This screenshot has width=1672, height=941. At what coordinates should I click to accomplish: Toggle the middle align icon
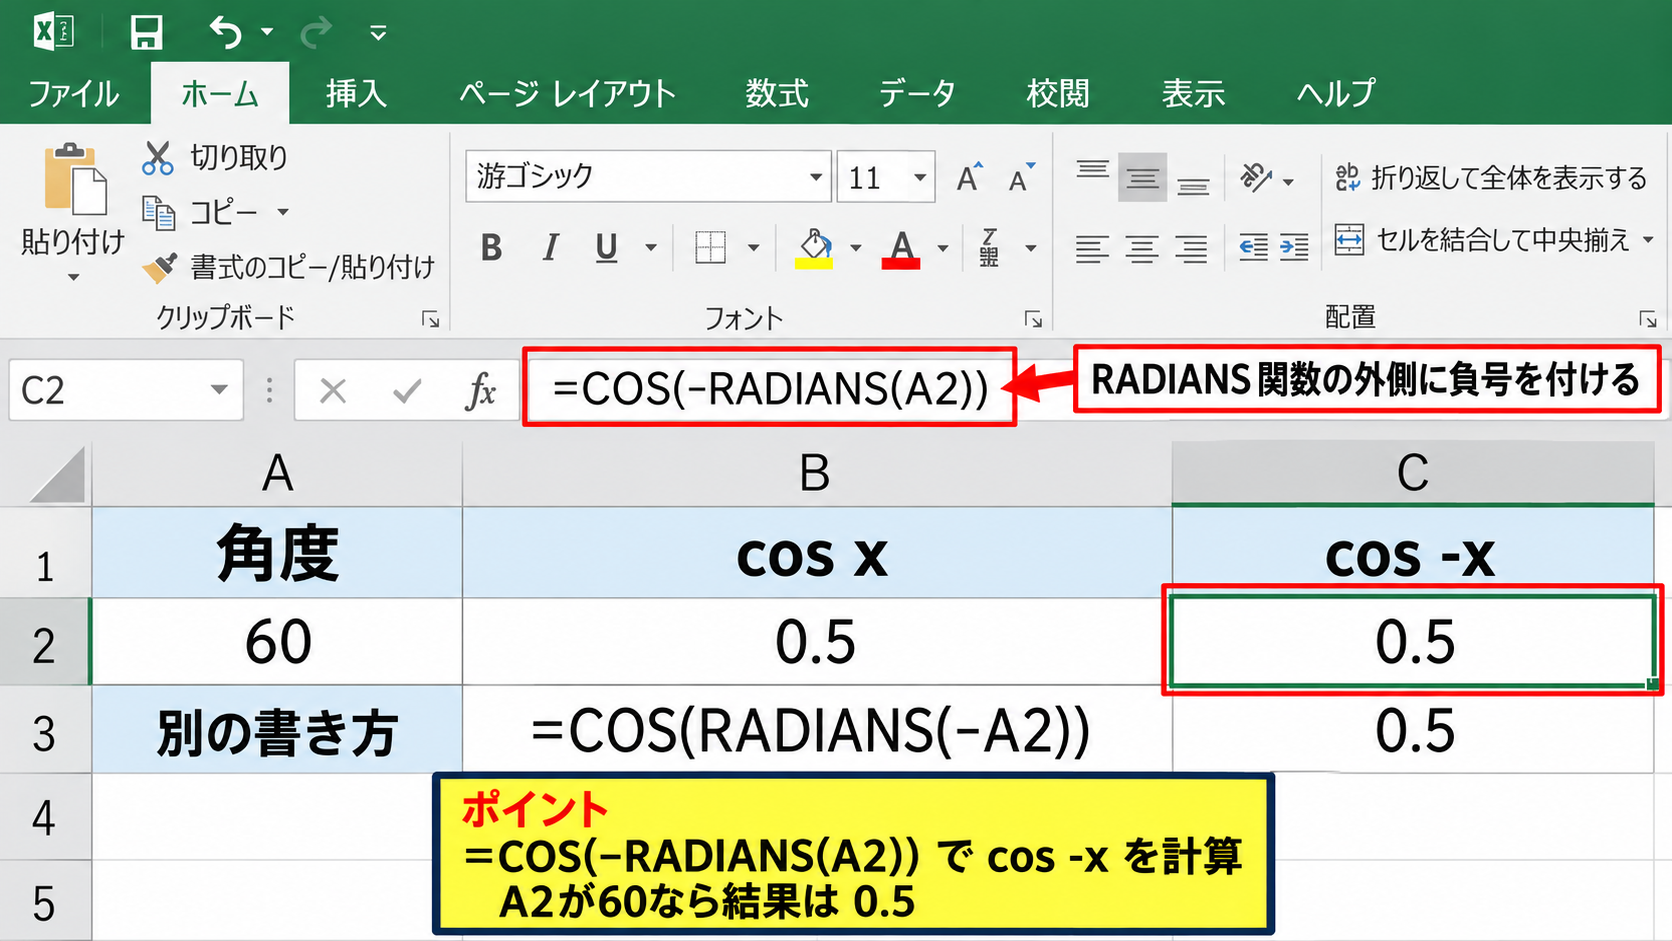tap(1142, 178)
